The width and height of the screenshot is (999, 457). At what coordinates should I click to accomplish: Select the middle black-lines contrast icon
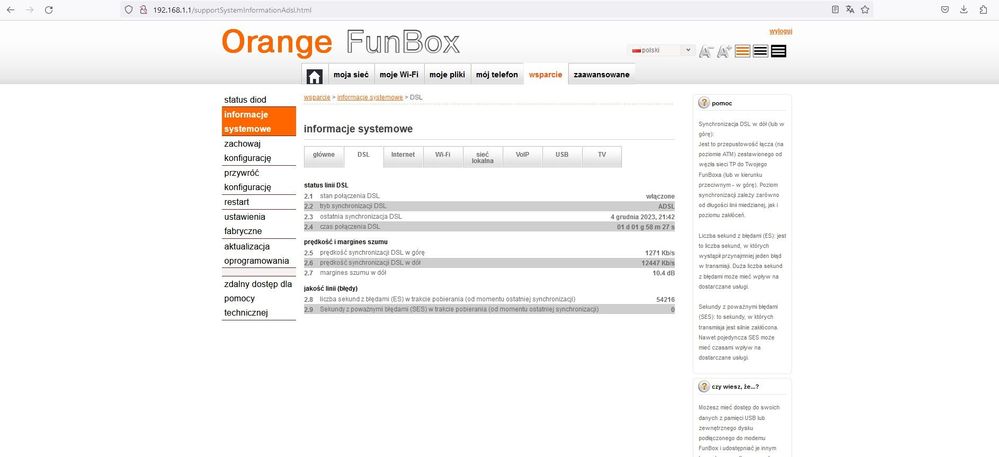coord(760,51)
